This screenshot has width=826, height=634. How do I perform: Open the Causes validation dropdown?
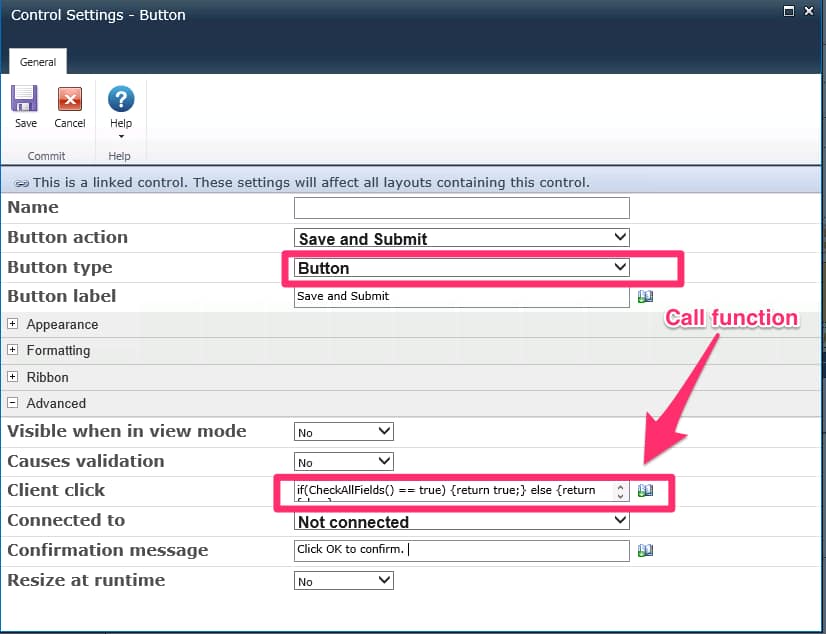[343, 462]
